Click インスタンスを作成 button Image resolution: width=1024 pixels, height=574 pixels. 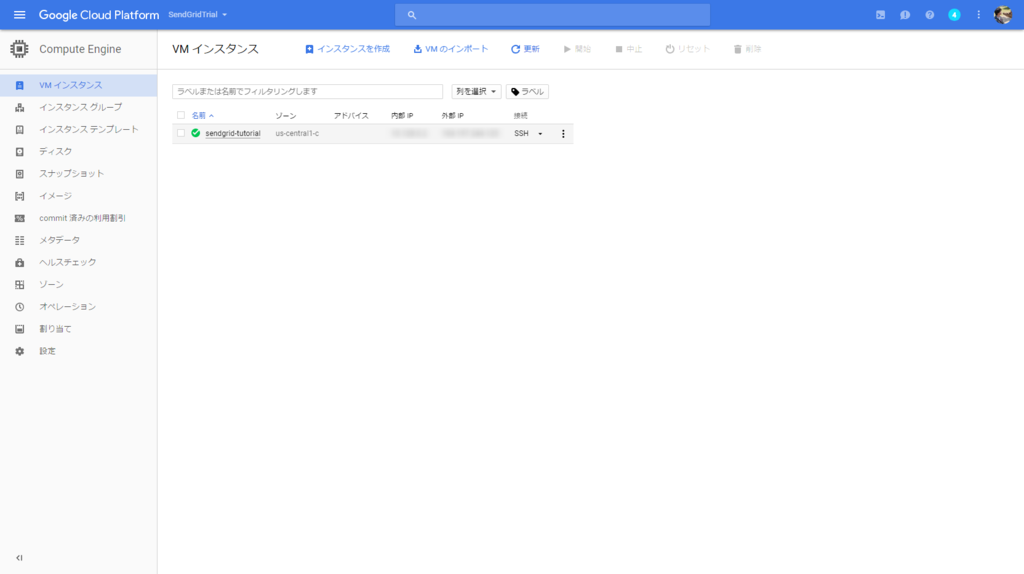(347, 49)
